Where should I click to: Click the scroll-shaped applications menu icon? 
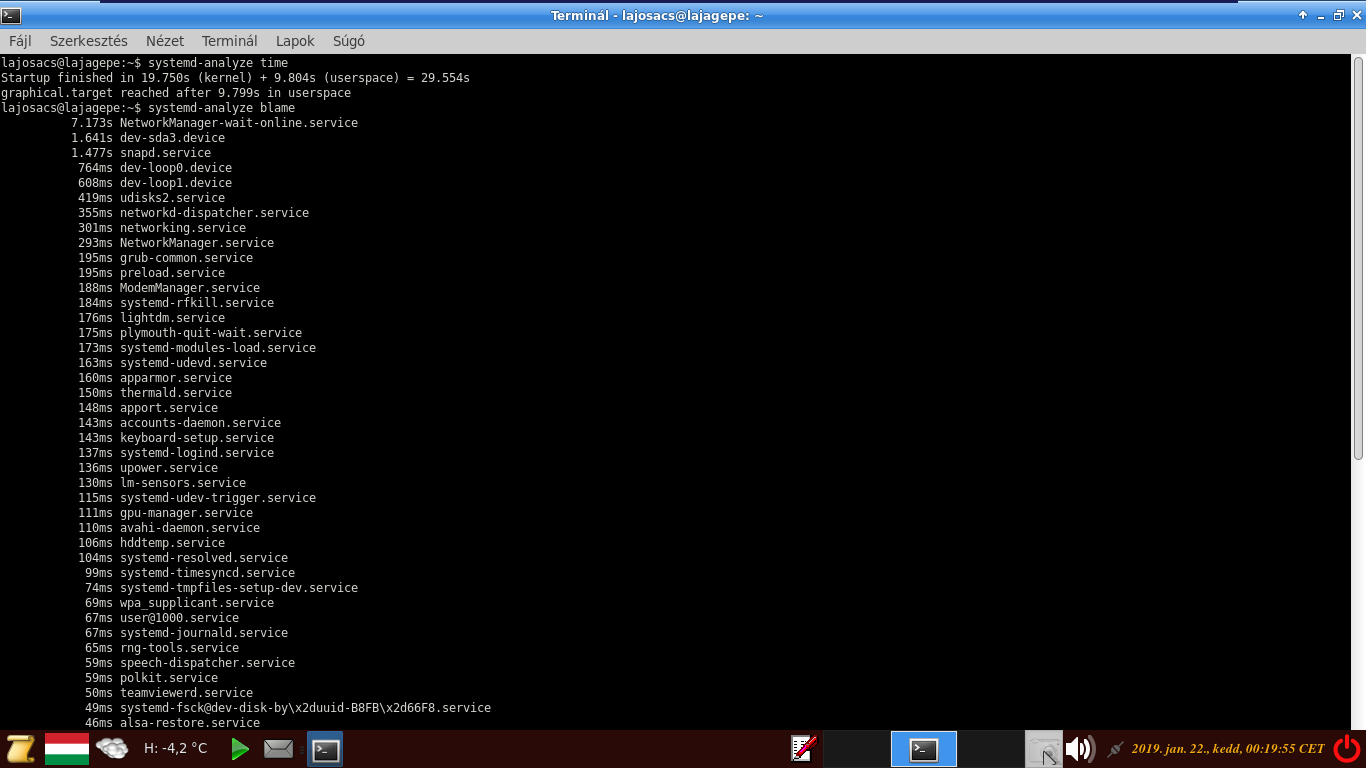click(x=21, y=748)
